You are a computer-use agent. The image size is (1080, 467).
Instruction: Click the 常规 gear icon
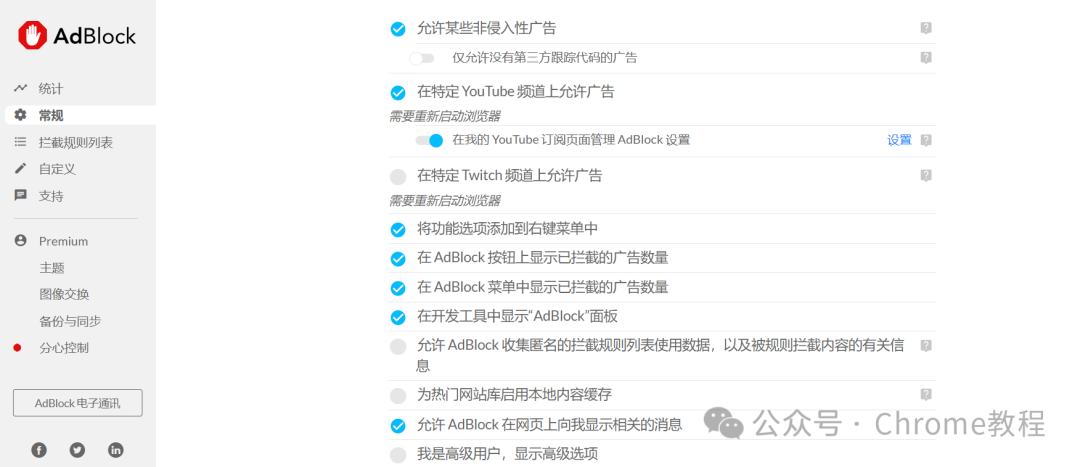(x=21, y=115)
